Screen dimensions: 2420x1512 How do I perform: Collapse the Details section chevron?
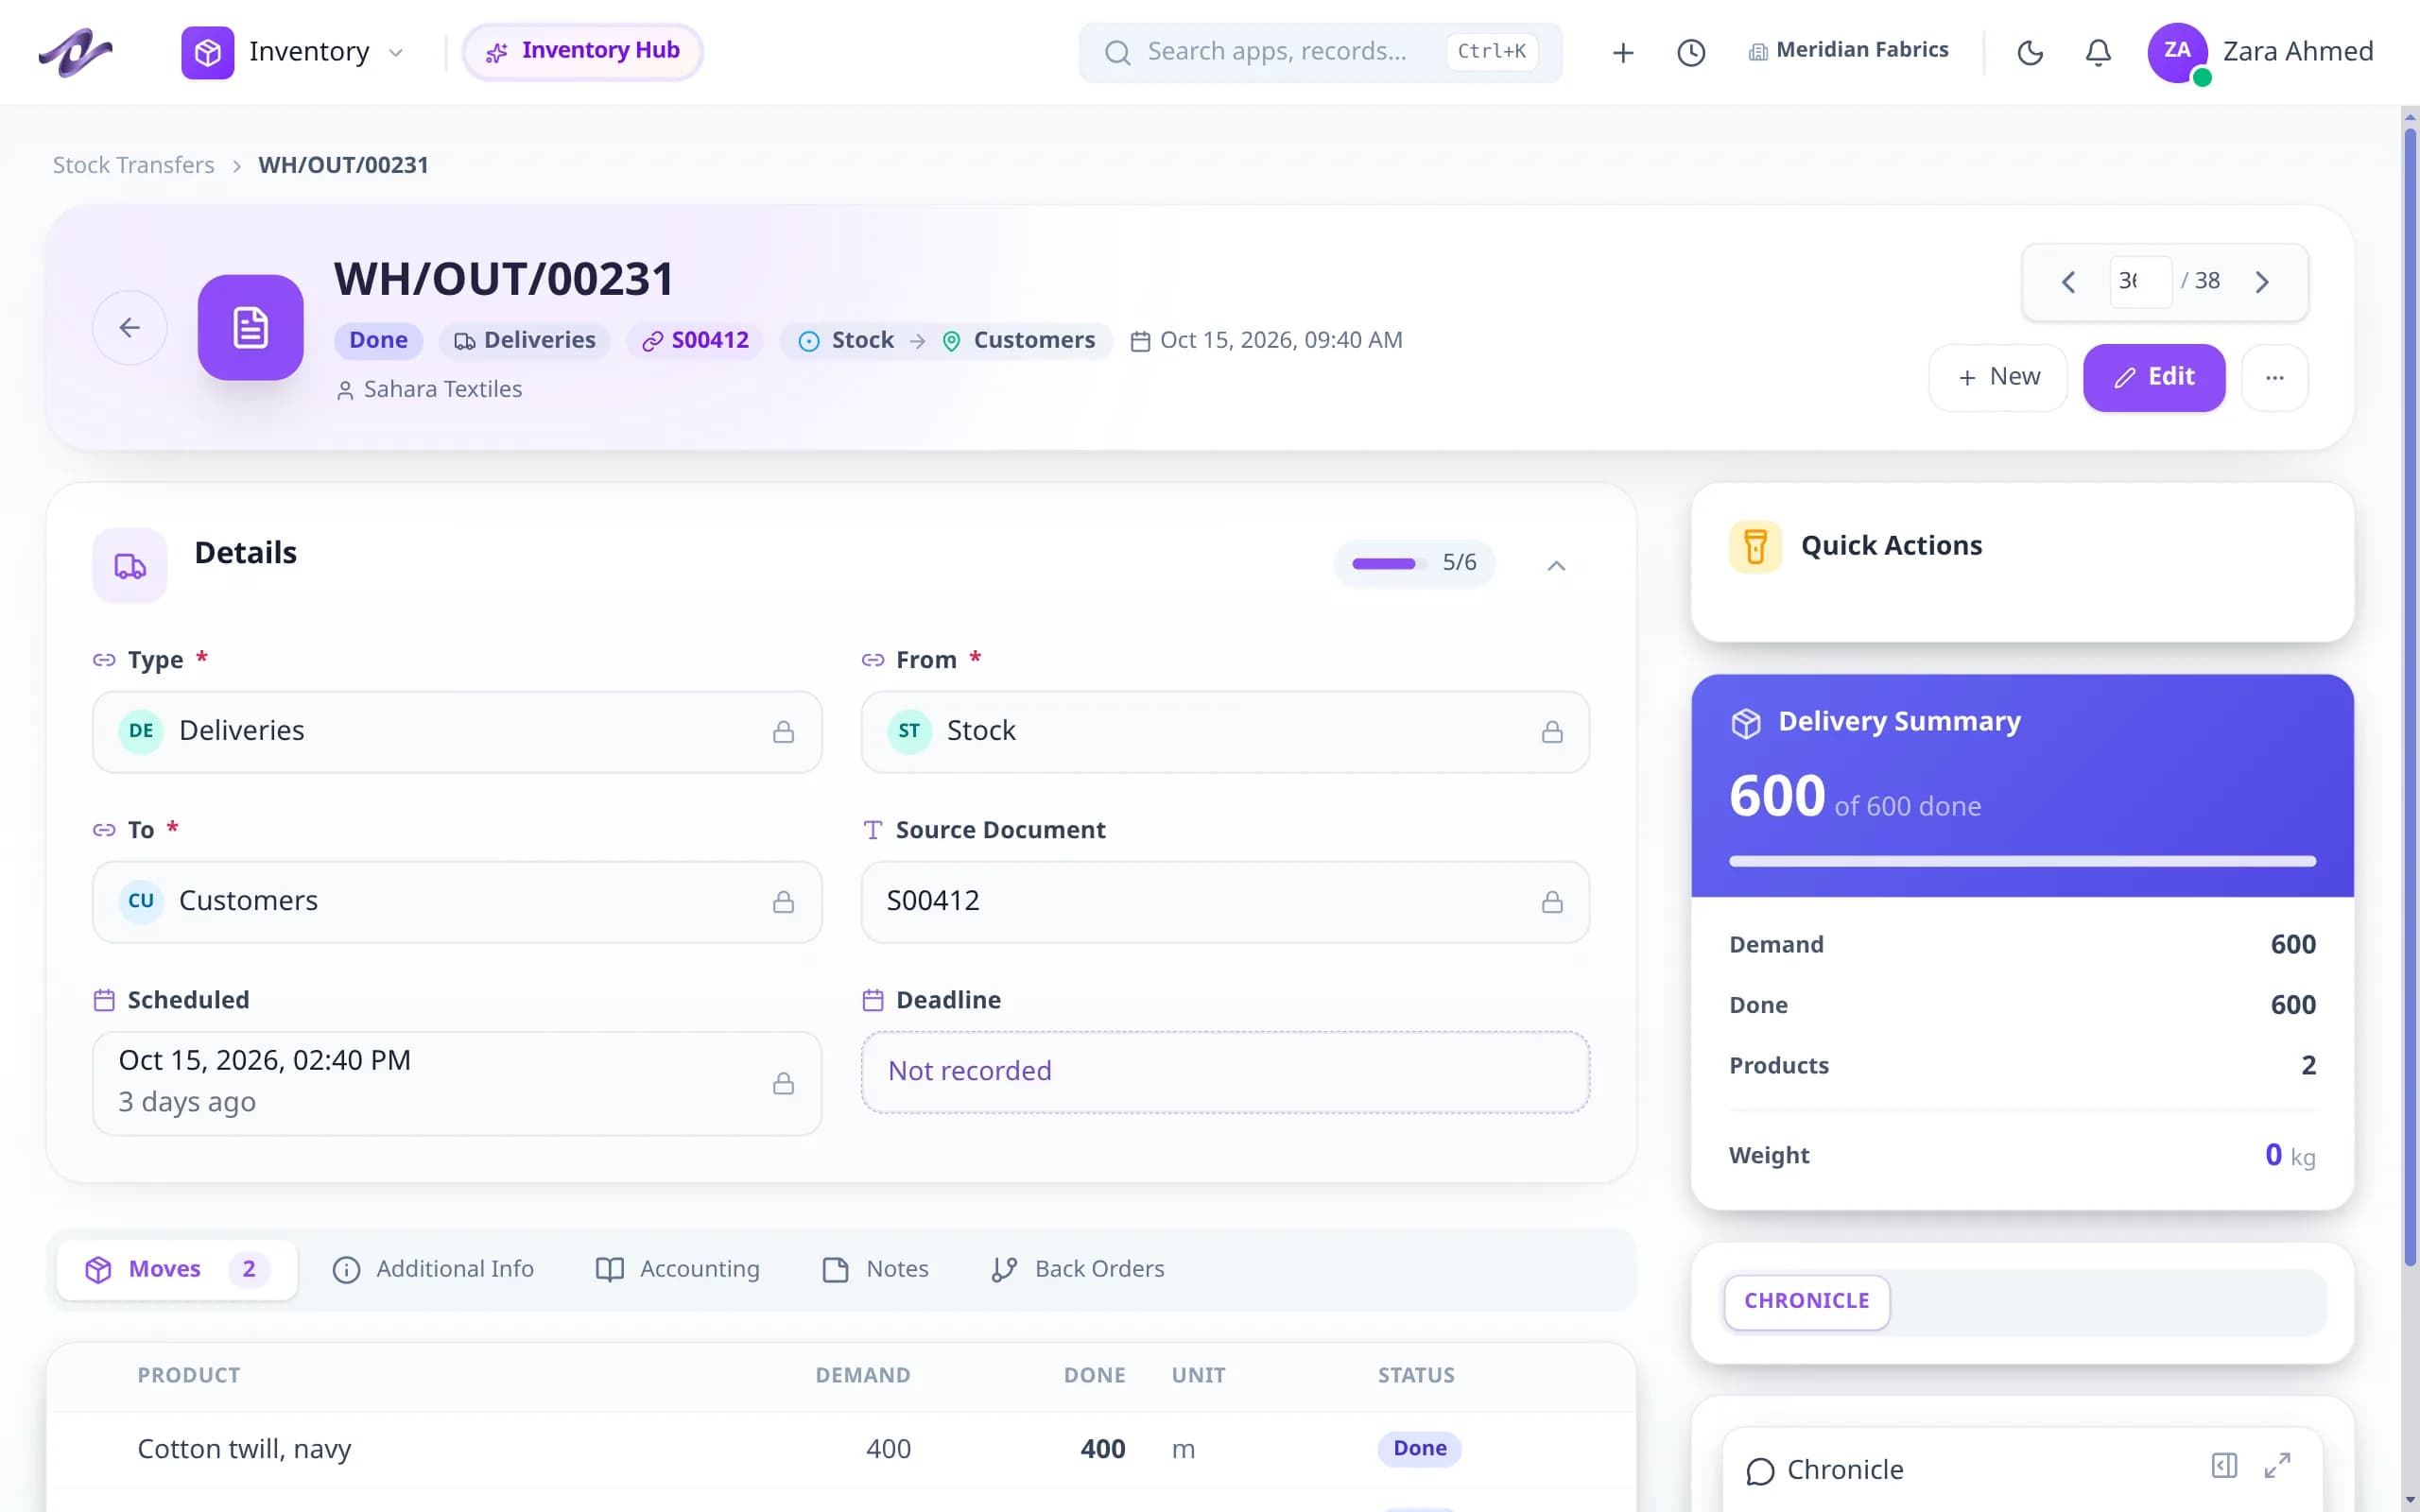click(1556, 565)
